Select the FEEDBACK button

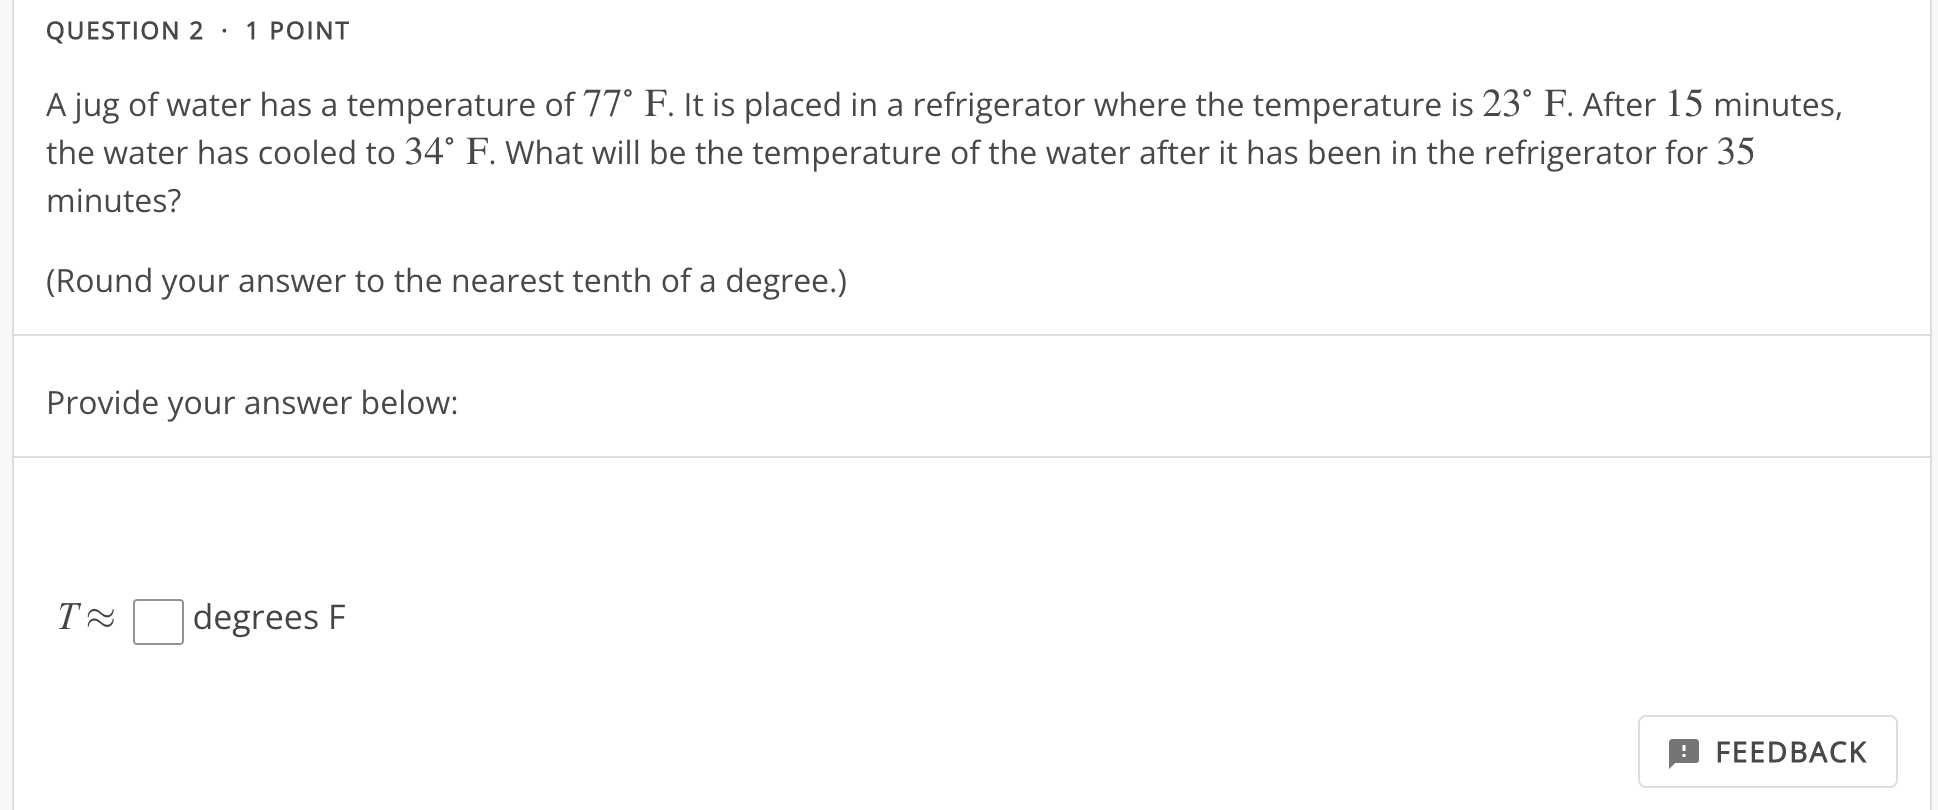click(1766, 751)
